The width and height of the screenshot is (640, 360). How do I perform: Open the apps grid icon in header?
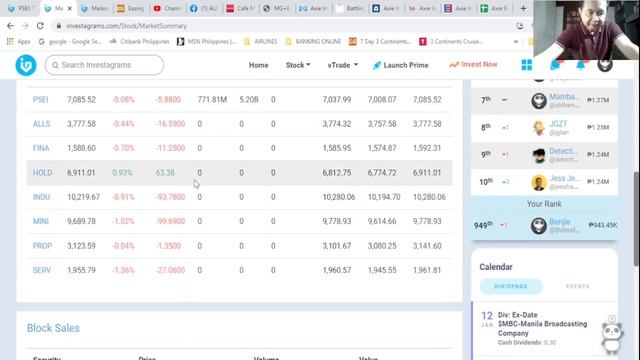click(527, 65)
